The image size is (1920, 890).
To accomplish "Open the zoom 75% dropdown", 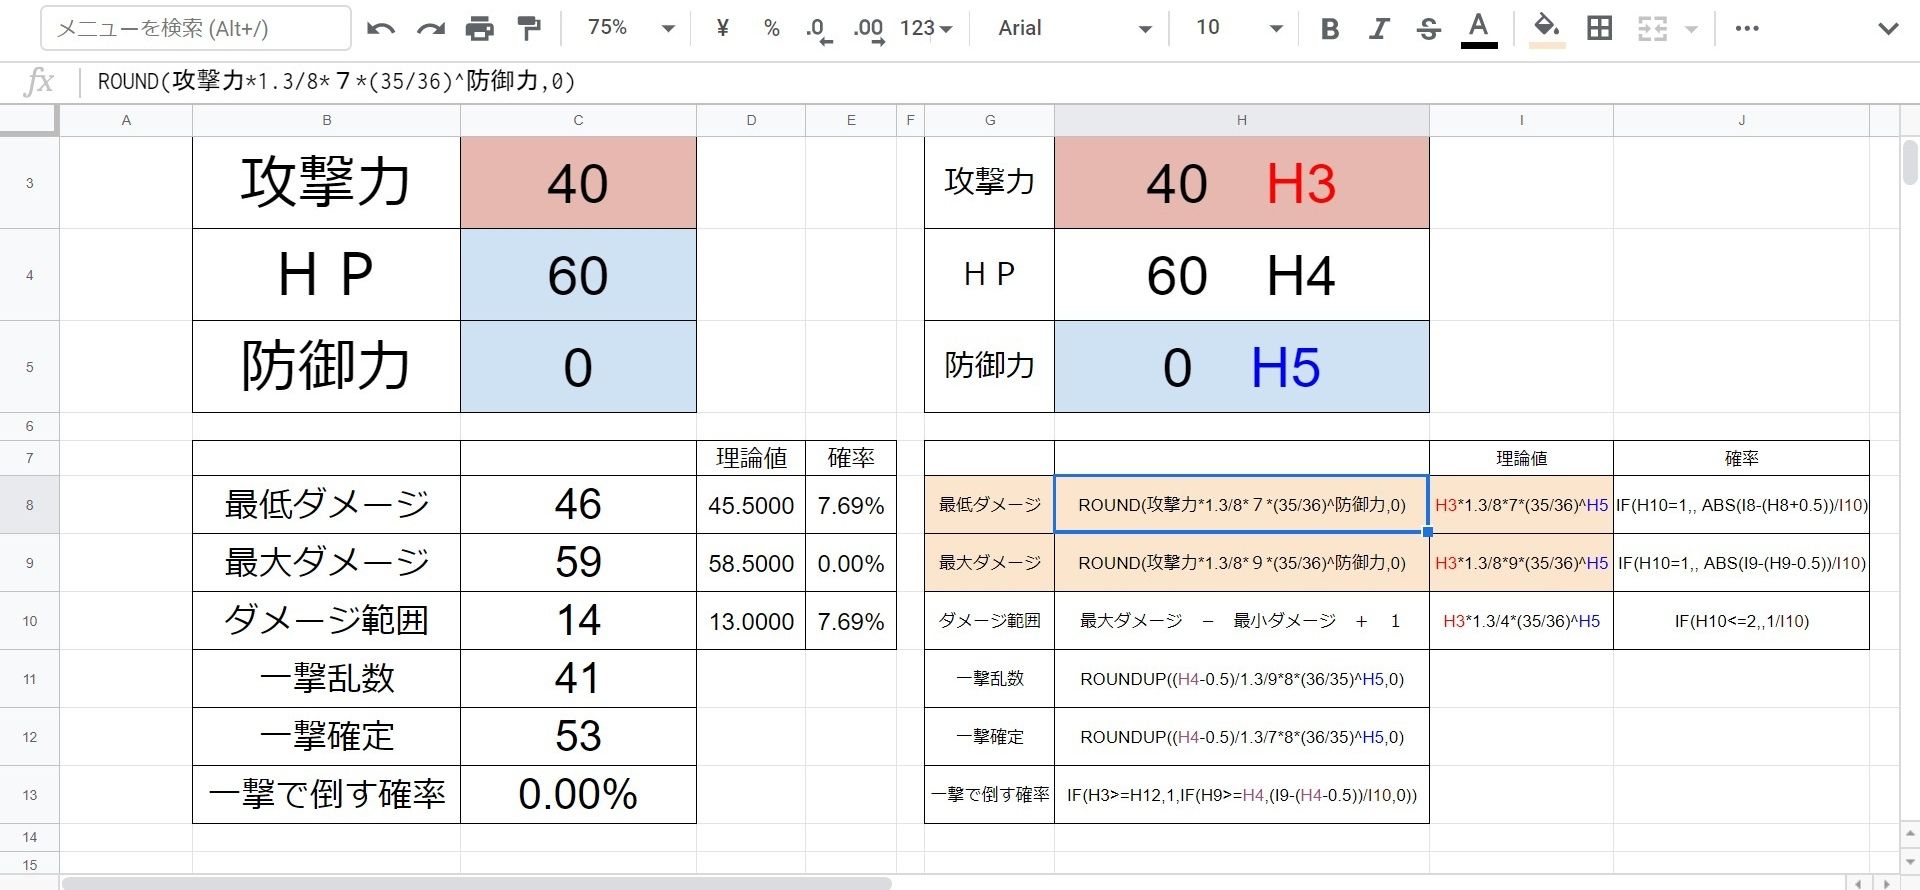I will pyautogui.click(x=631, y=28).
